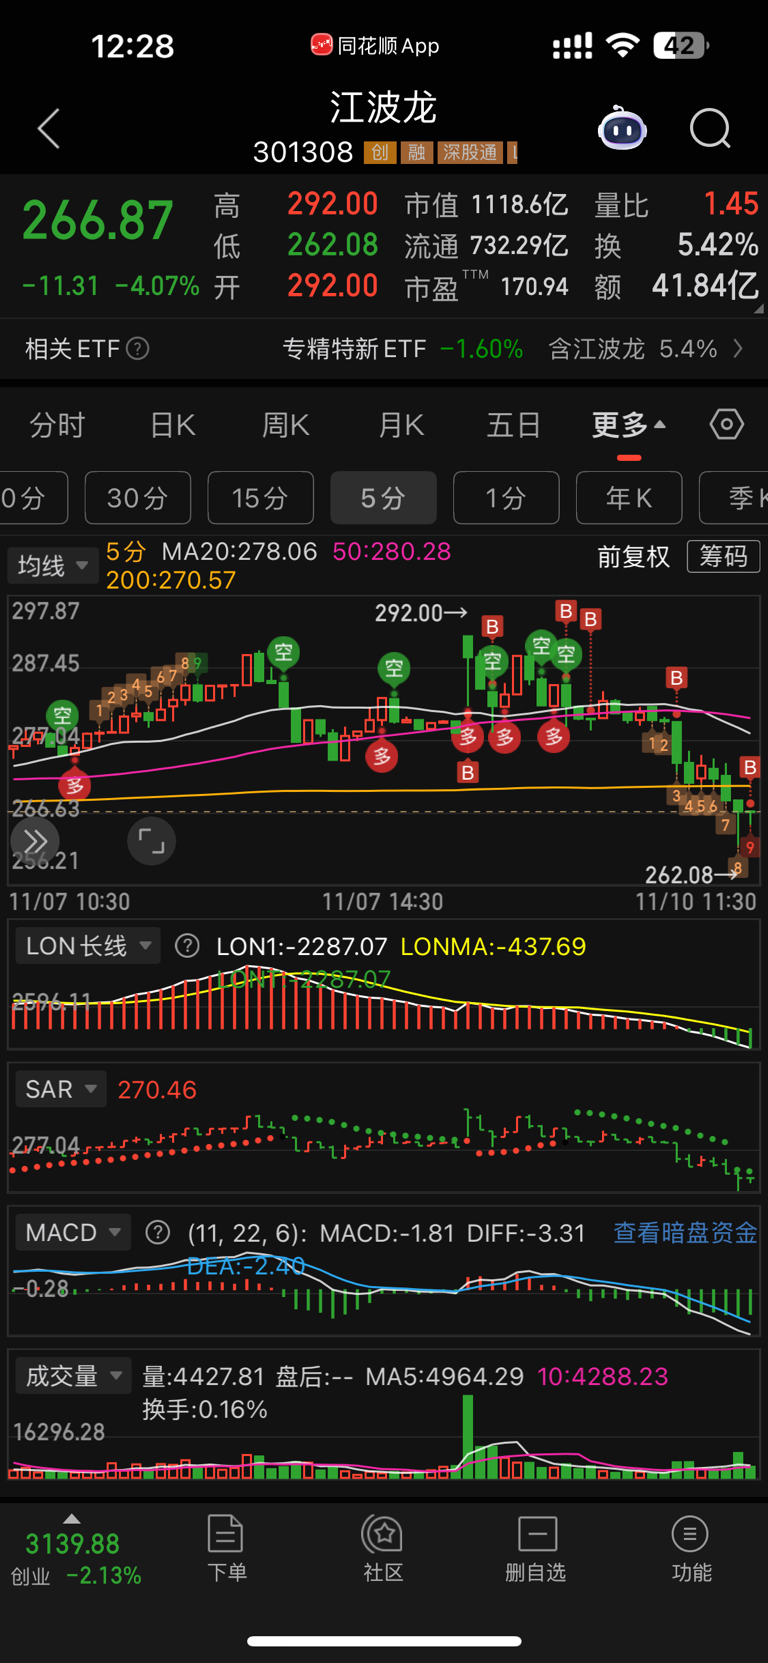Tap 换 5.42% turnover value
This screenshot has width=768, height=1663.
point(718,245)
